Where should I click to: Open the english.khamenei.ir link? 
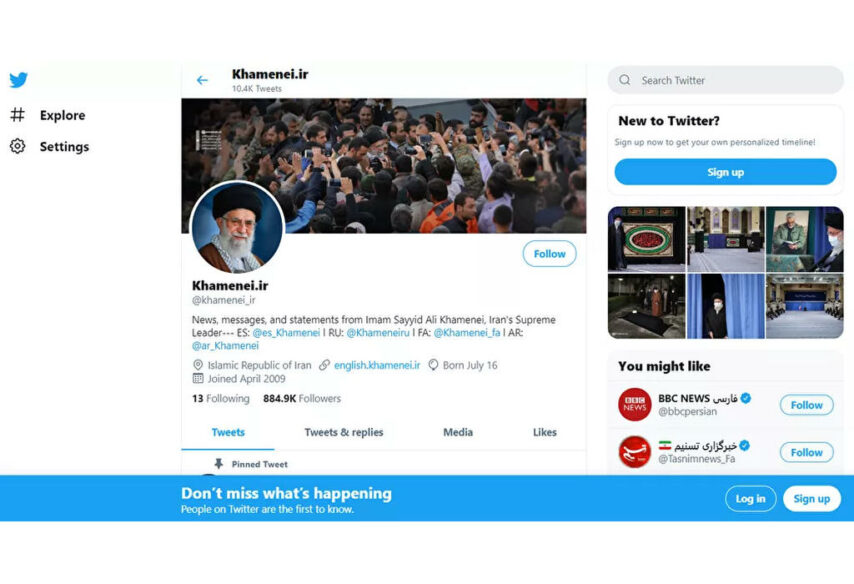(x=377, y=365)
